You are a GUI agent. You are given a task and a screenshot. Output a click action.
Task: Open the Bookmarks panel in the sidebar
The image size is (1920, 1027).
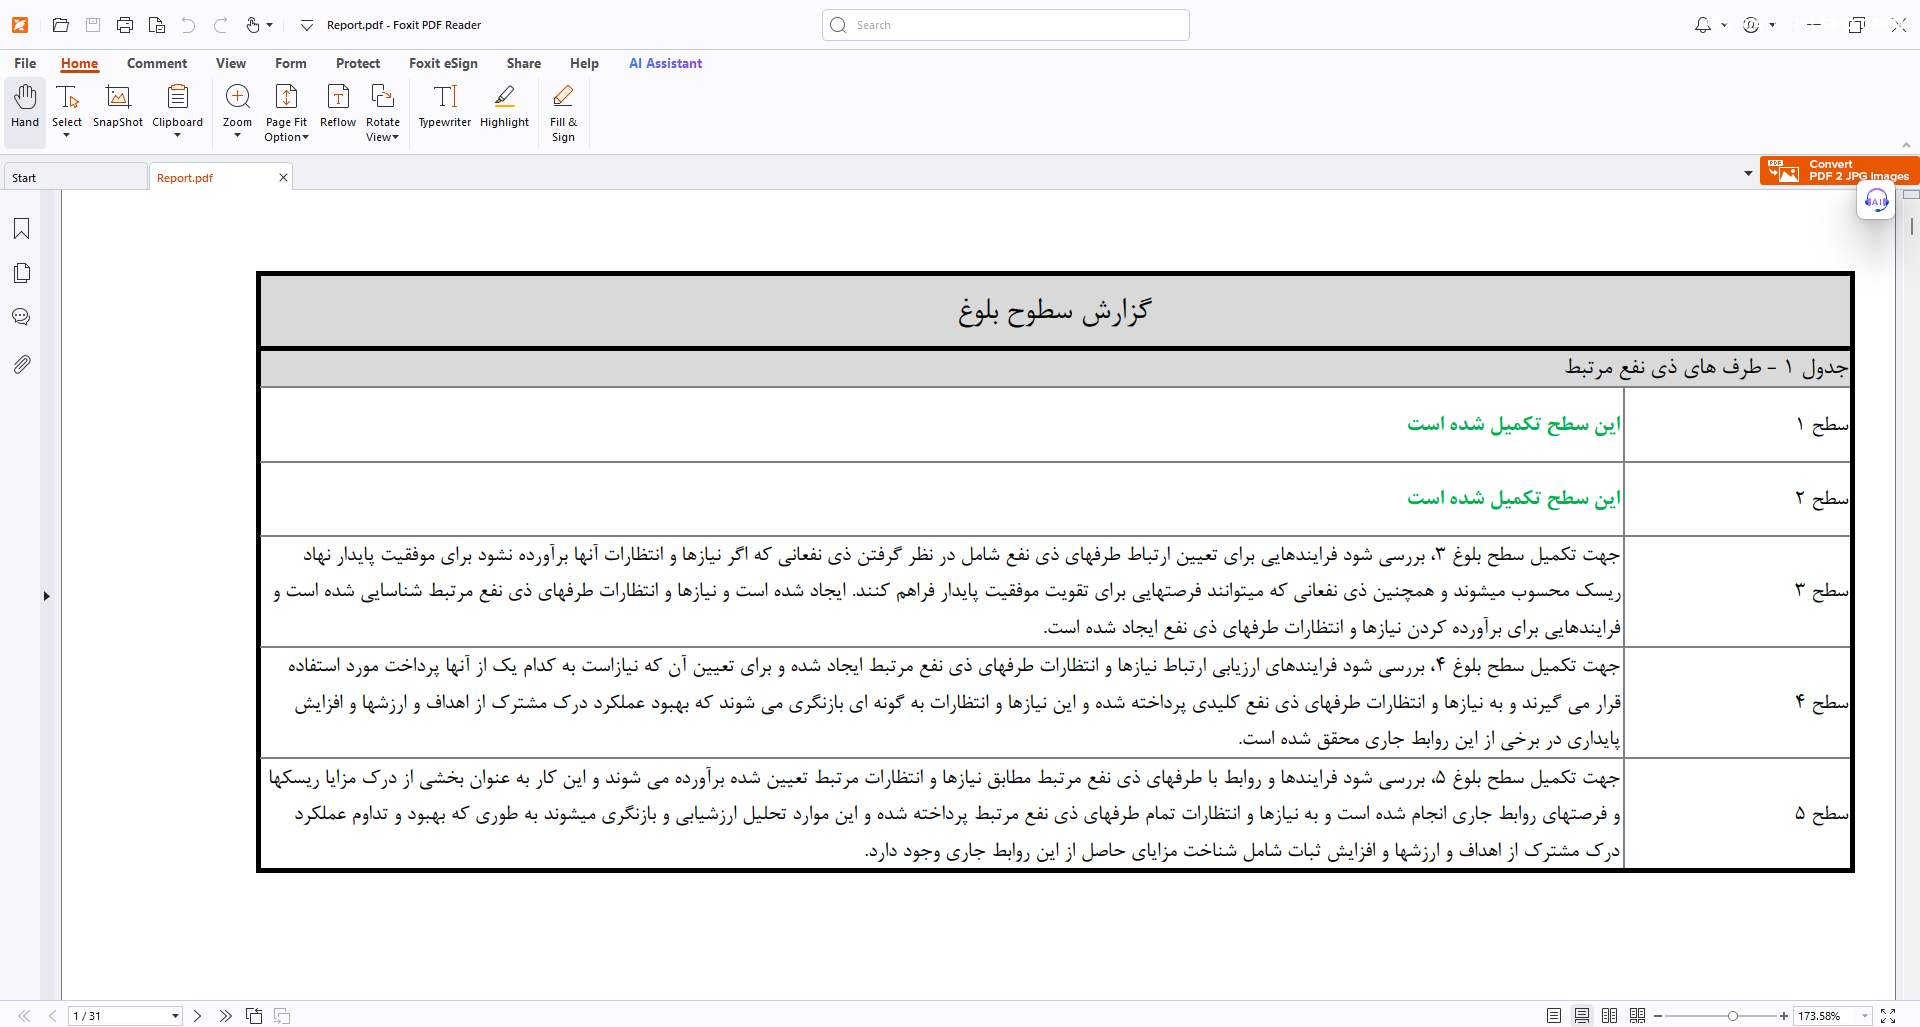21,229
